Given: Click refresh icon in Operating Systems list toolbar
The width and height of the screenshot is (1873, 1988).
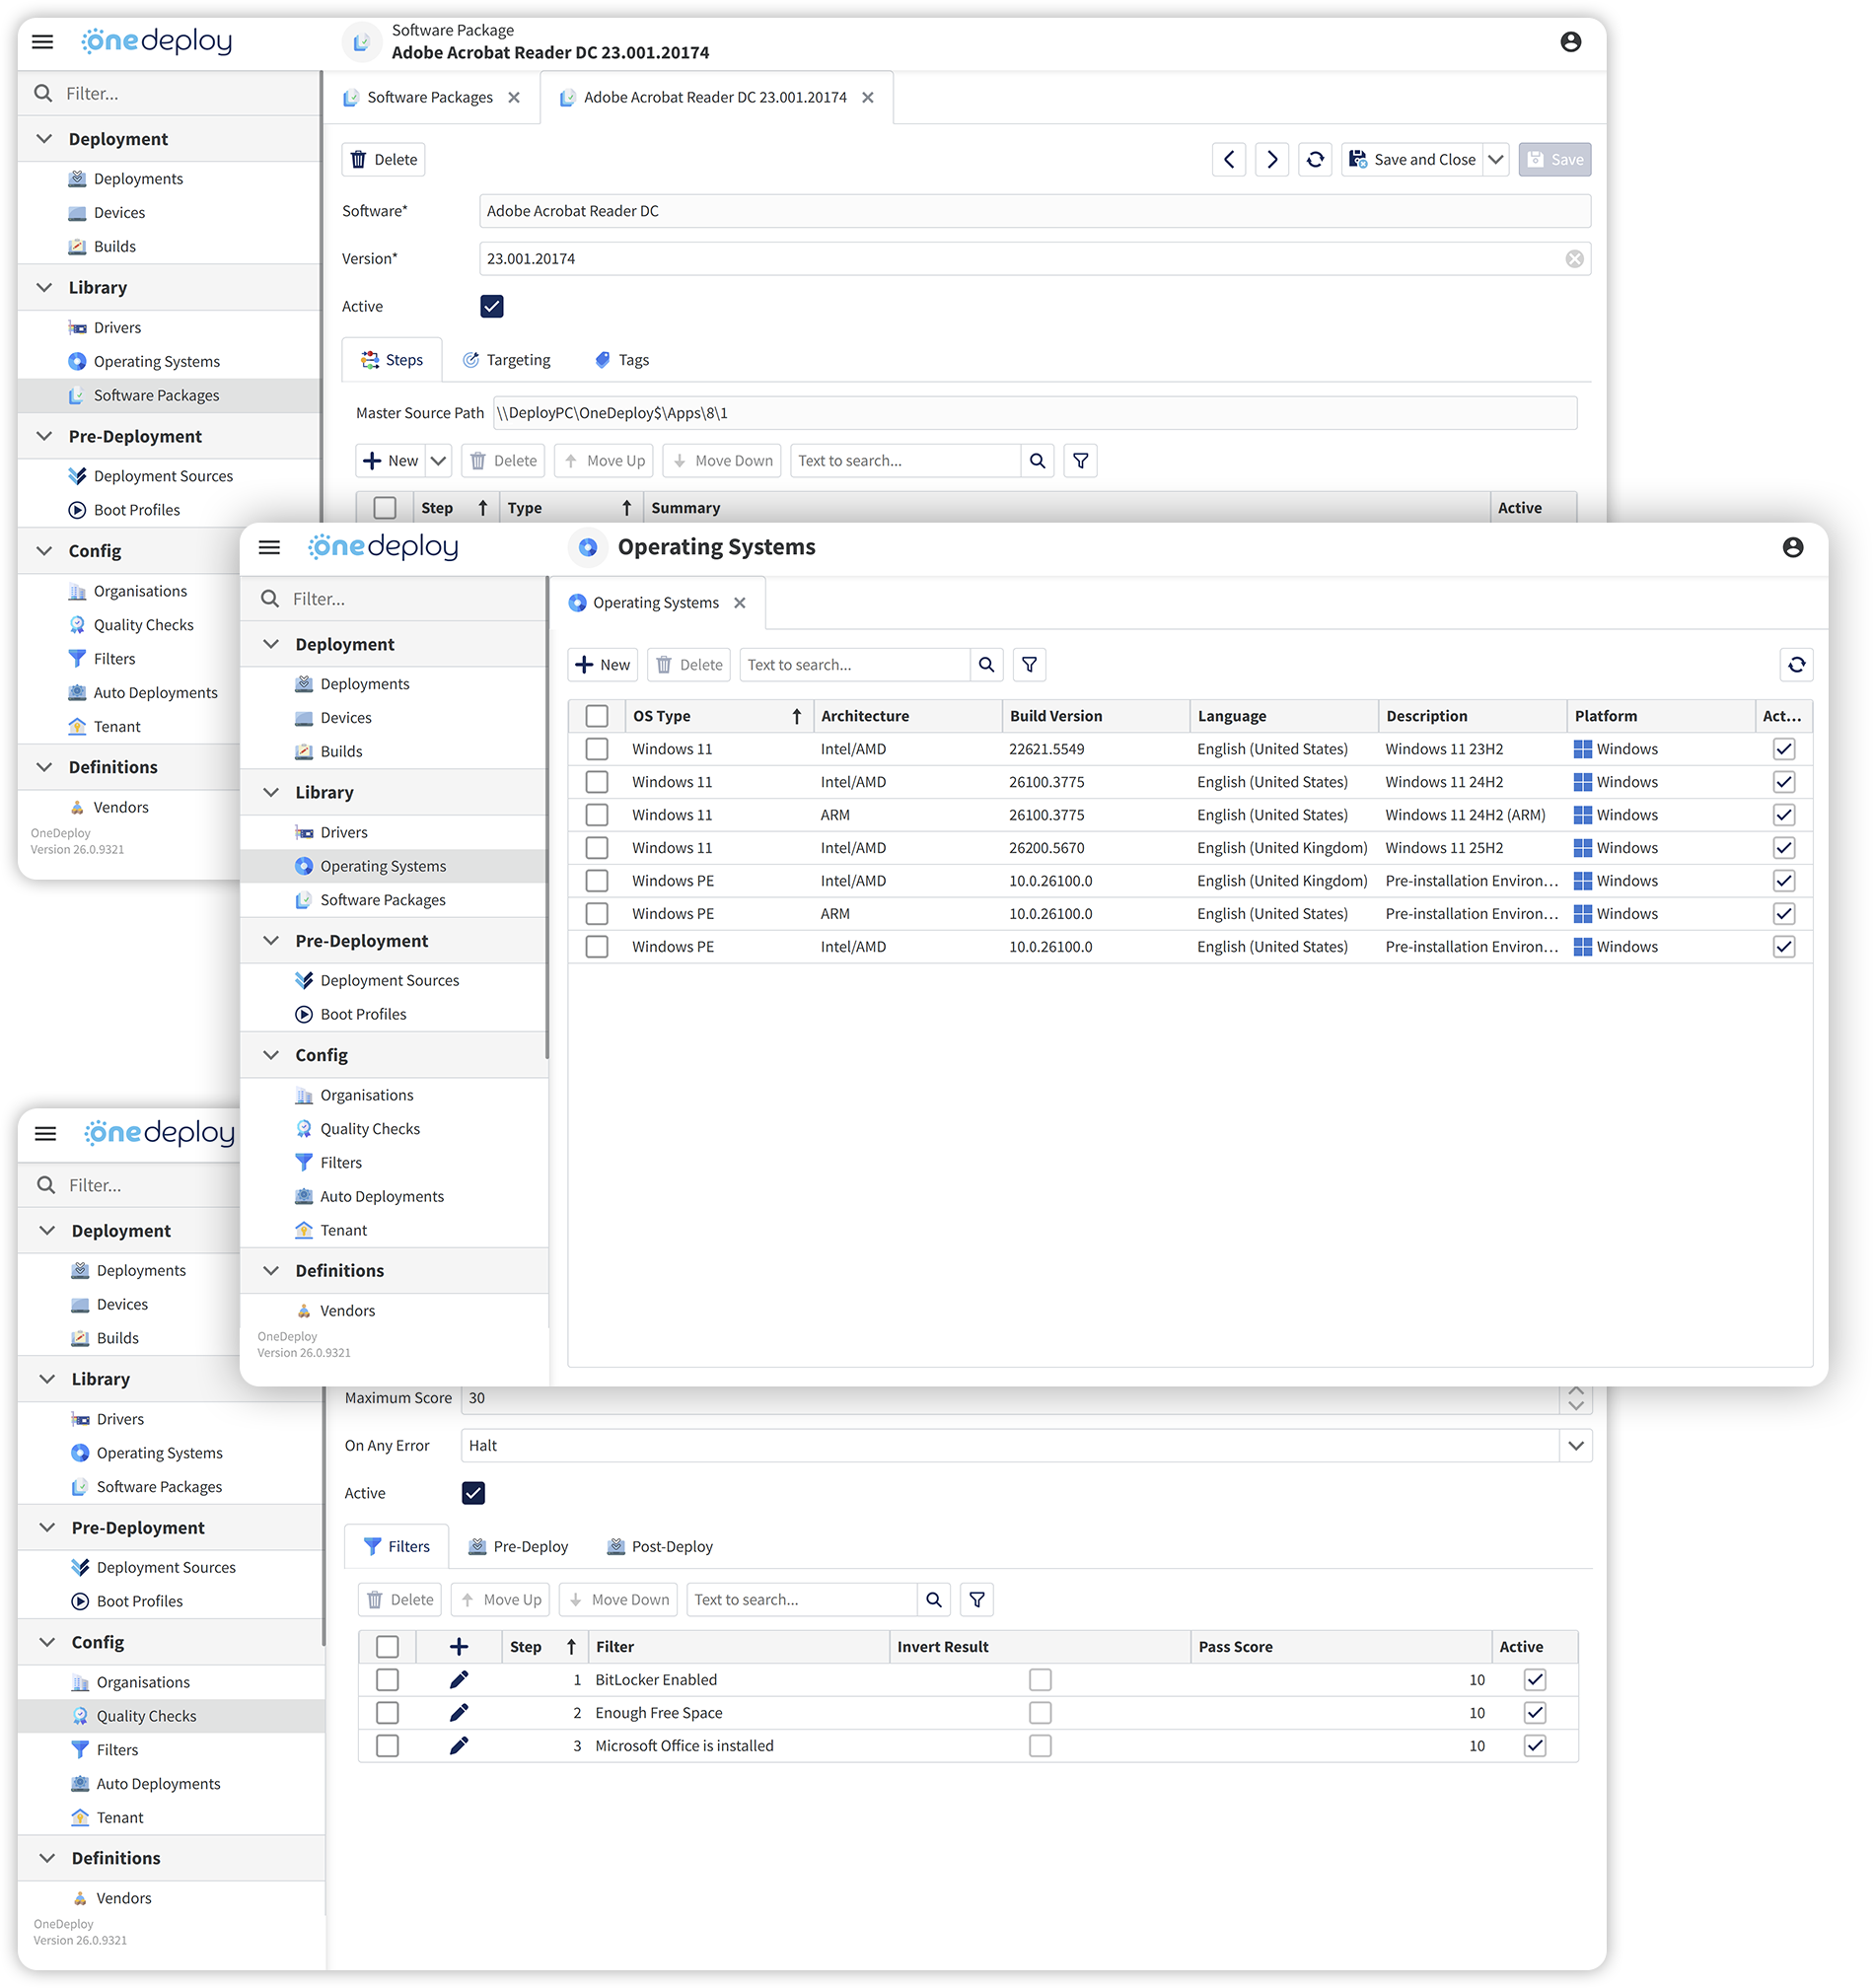Looking at the screenshot, I should [1796, 665].
